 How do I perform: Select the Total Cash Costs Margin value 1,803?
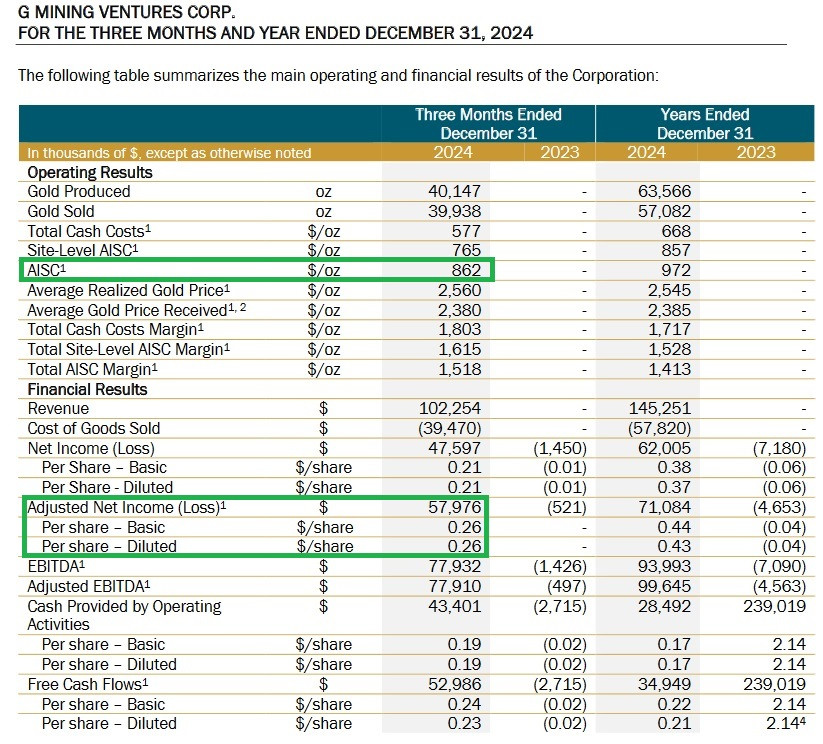point(460,330)
